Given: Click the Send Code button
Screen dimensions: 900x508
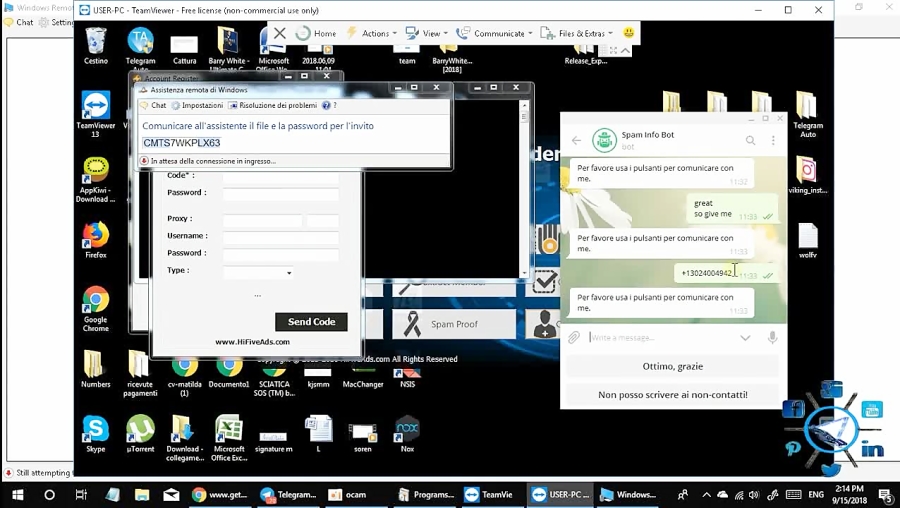Looking at the screenshot, I should pos(311,322).
